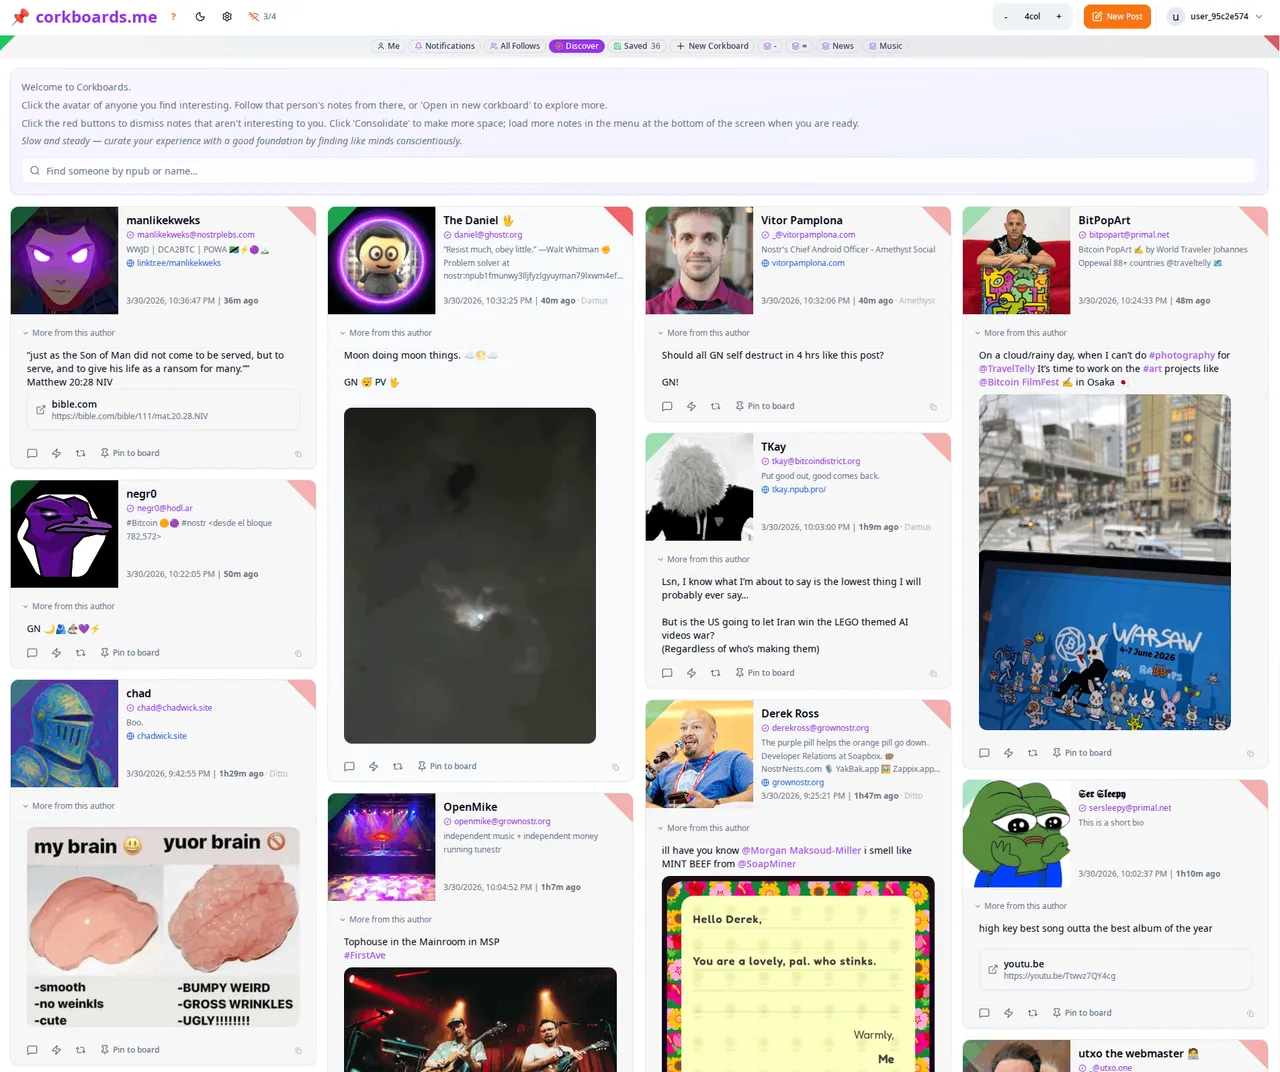Create a New Corkboard from tab bar
Image resolution: width=1280 pixels, height=1072 pixels.
(712, 46)
